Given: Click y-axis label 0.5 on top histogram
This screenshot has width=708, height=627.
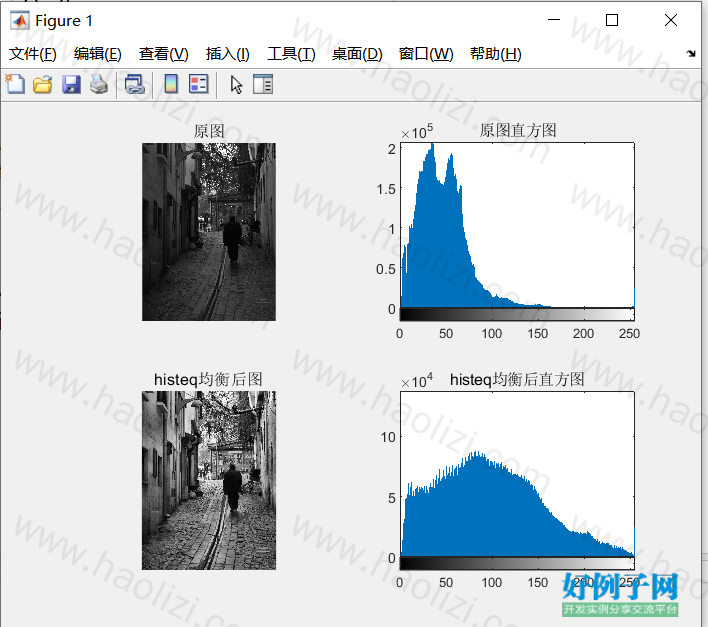Looking at the screenshot, I should [386, 269].
